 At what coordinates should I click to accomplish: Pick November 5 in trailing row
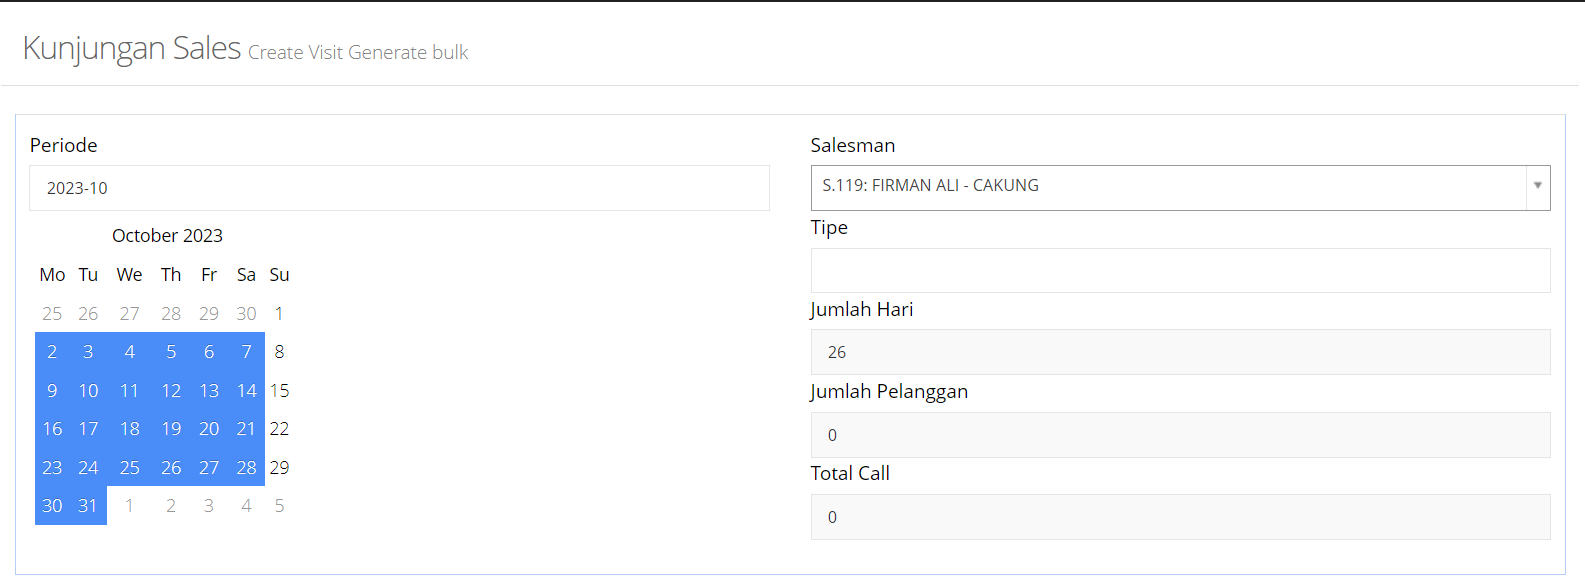pos(280,506)
